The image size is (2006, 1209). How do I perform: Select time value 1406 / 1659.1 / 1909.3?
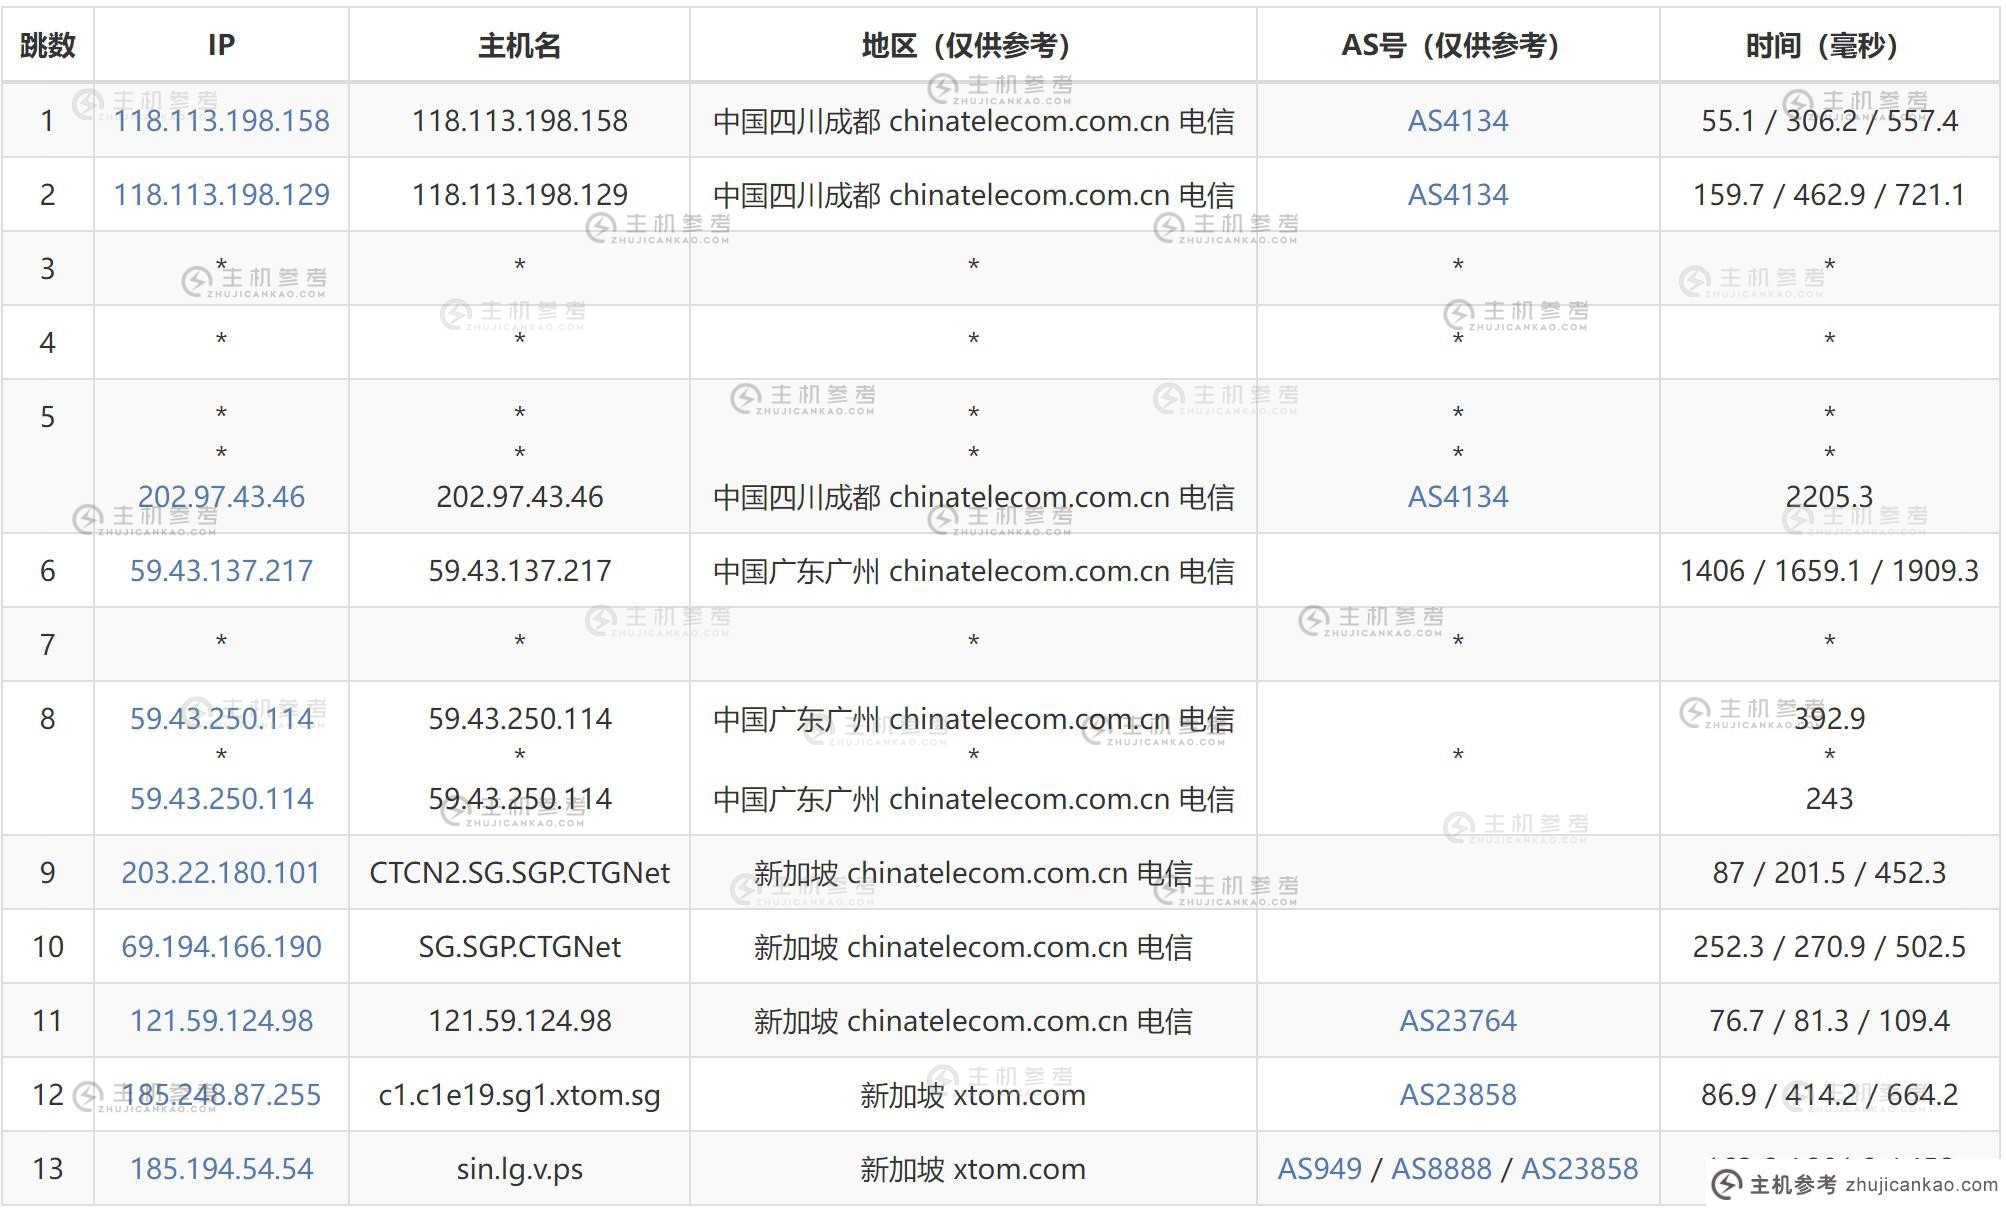pyautogui.click(x=1829, y=571)
